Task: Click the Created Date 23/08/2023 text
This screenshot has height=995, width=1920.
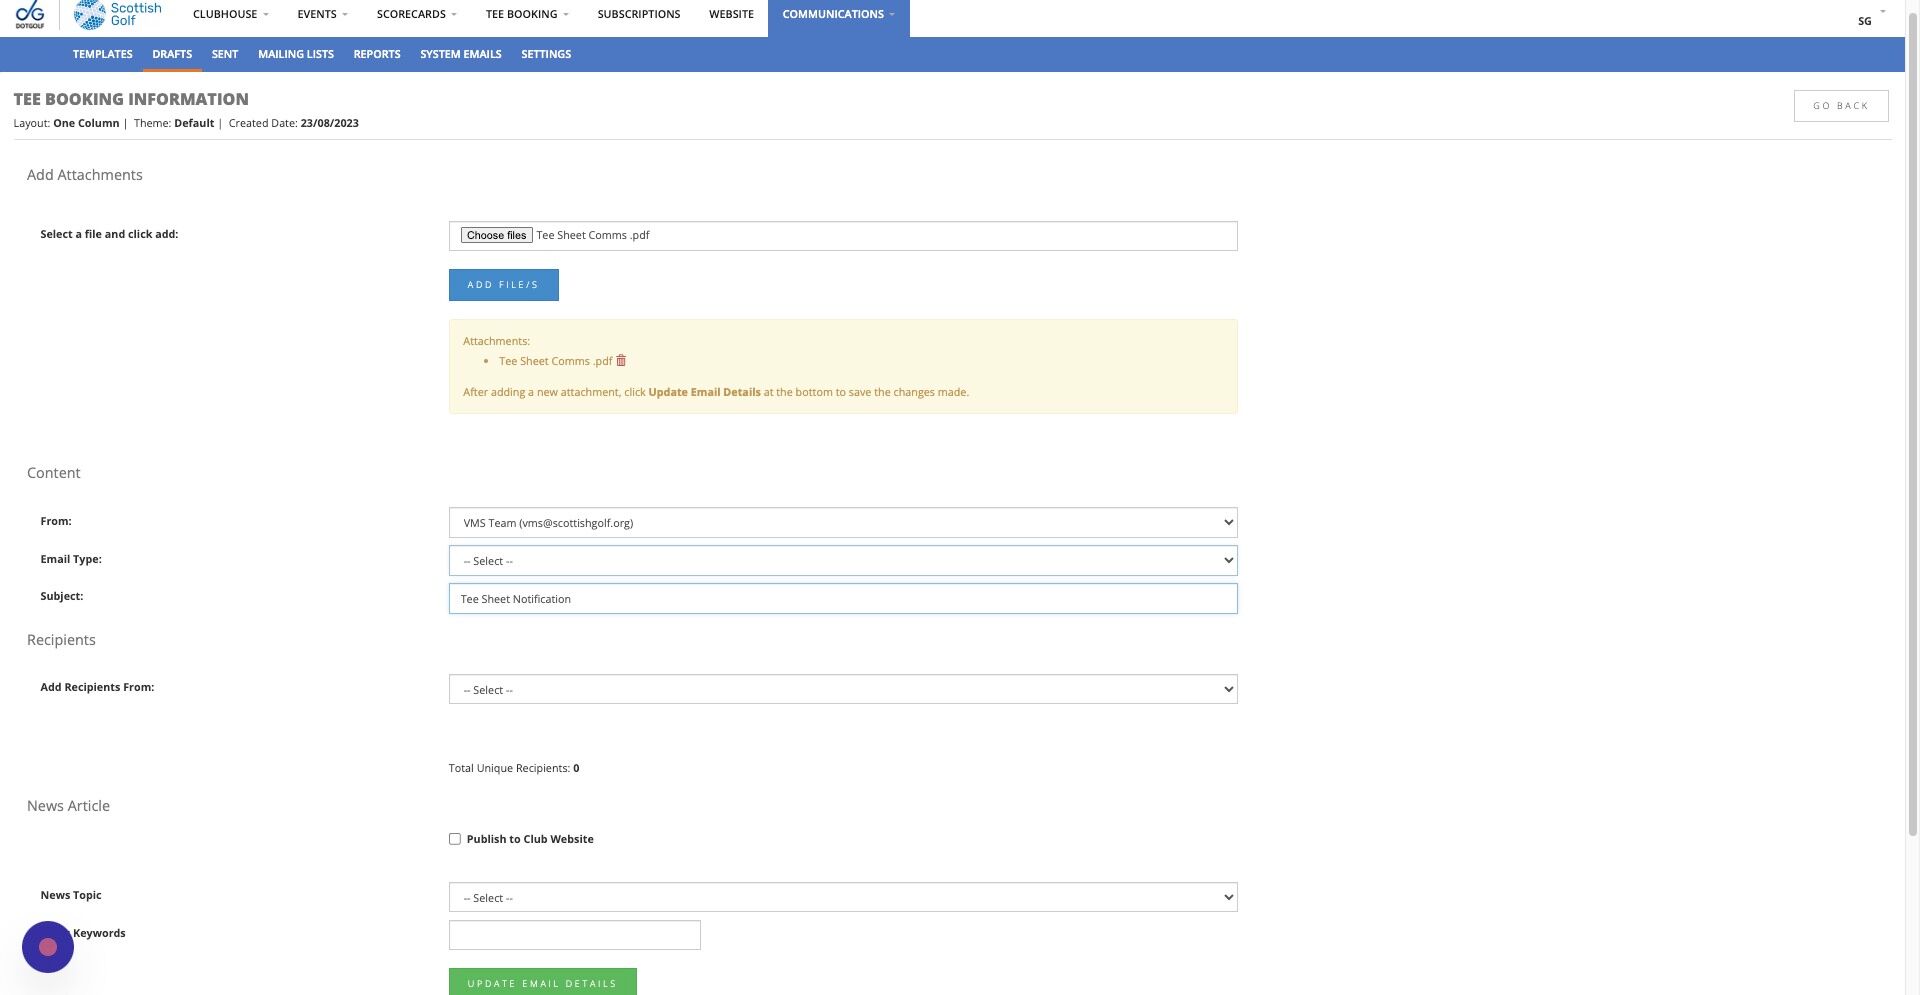Action: pyautogui.click(x=294, y=123)
